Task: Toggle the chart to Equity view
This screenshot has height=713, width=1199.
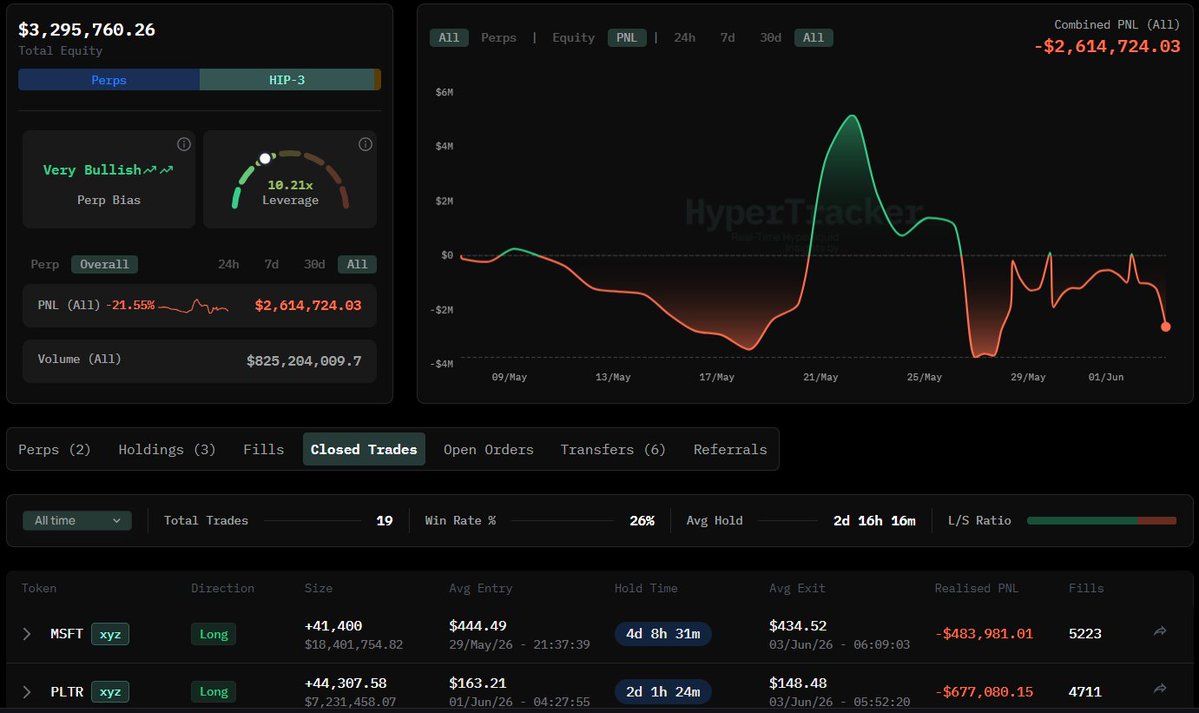Action: [x=573, y=37]
